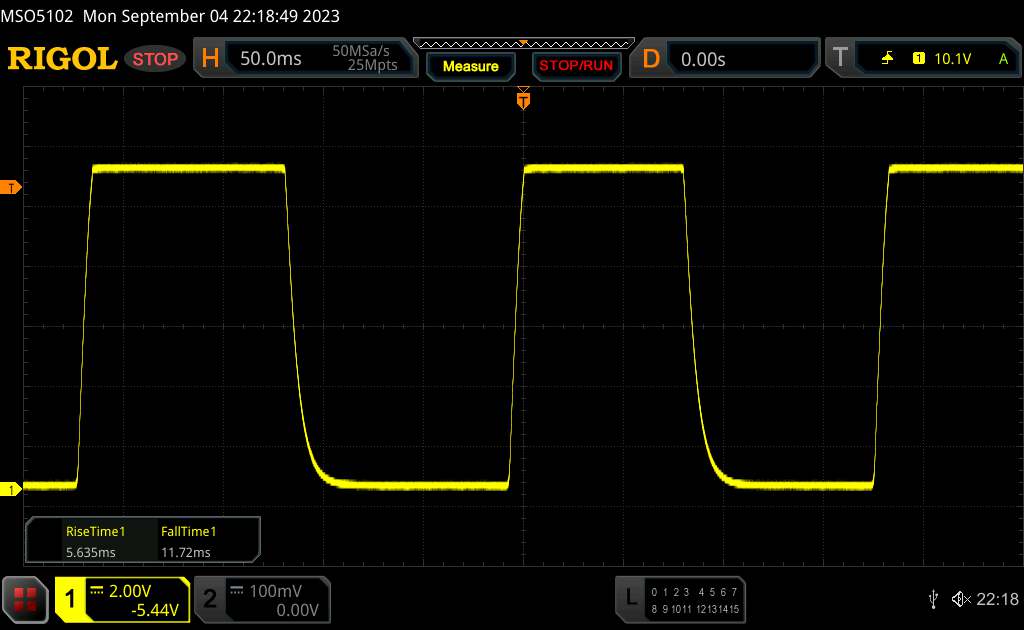Image resolution: width=1024 pixels, height=630 pixels.
Task: Click the RIGOL logo
Action: coord(62,59)
